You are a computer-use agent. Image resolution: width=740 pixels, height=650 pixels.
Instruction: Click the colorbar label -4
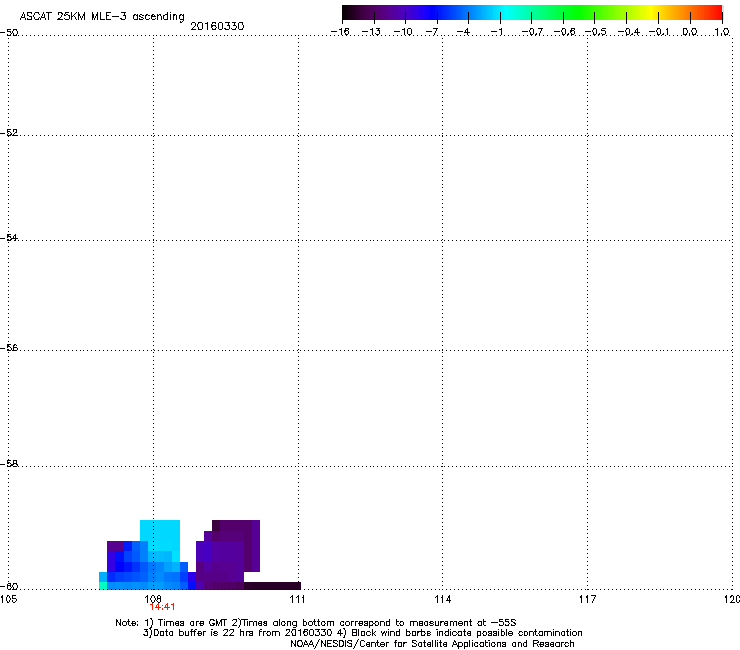coord(463,32)
